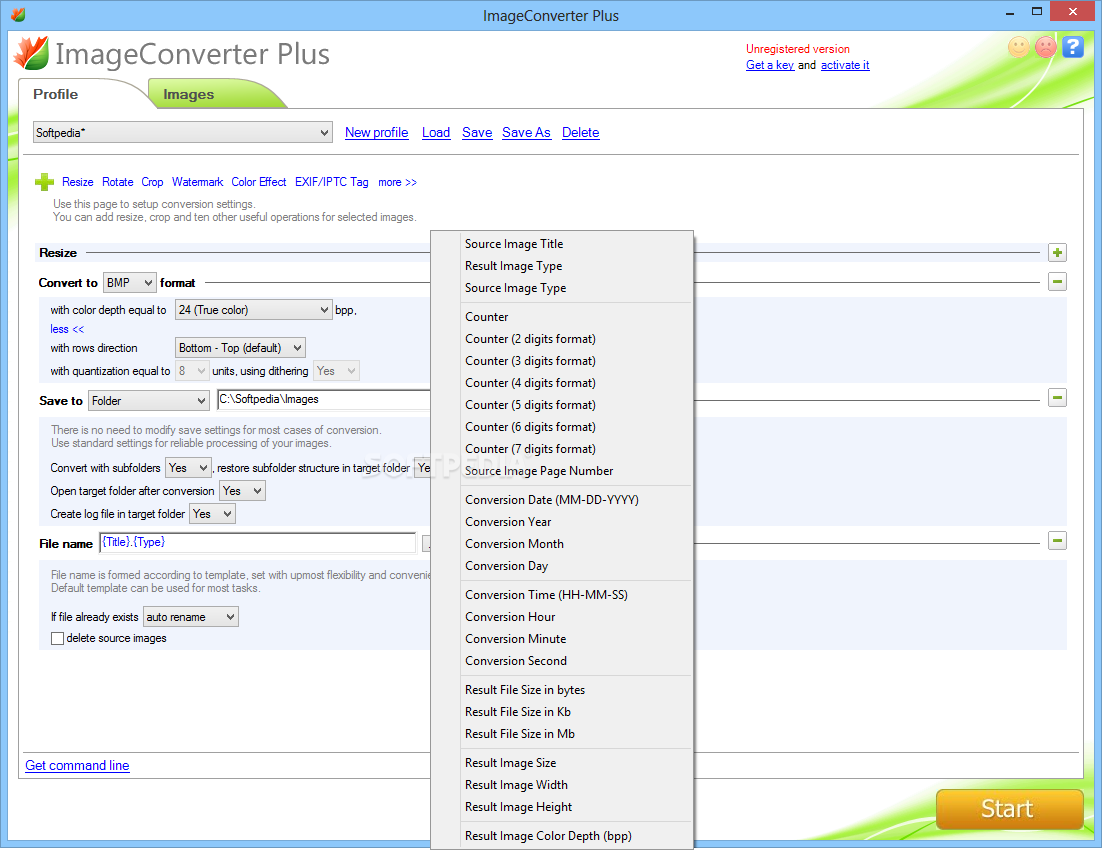Click the Load profile link
The height and width of the screenshot is (850, 1102).
436,132
